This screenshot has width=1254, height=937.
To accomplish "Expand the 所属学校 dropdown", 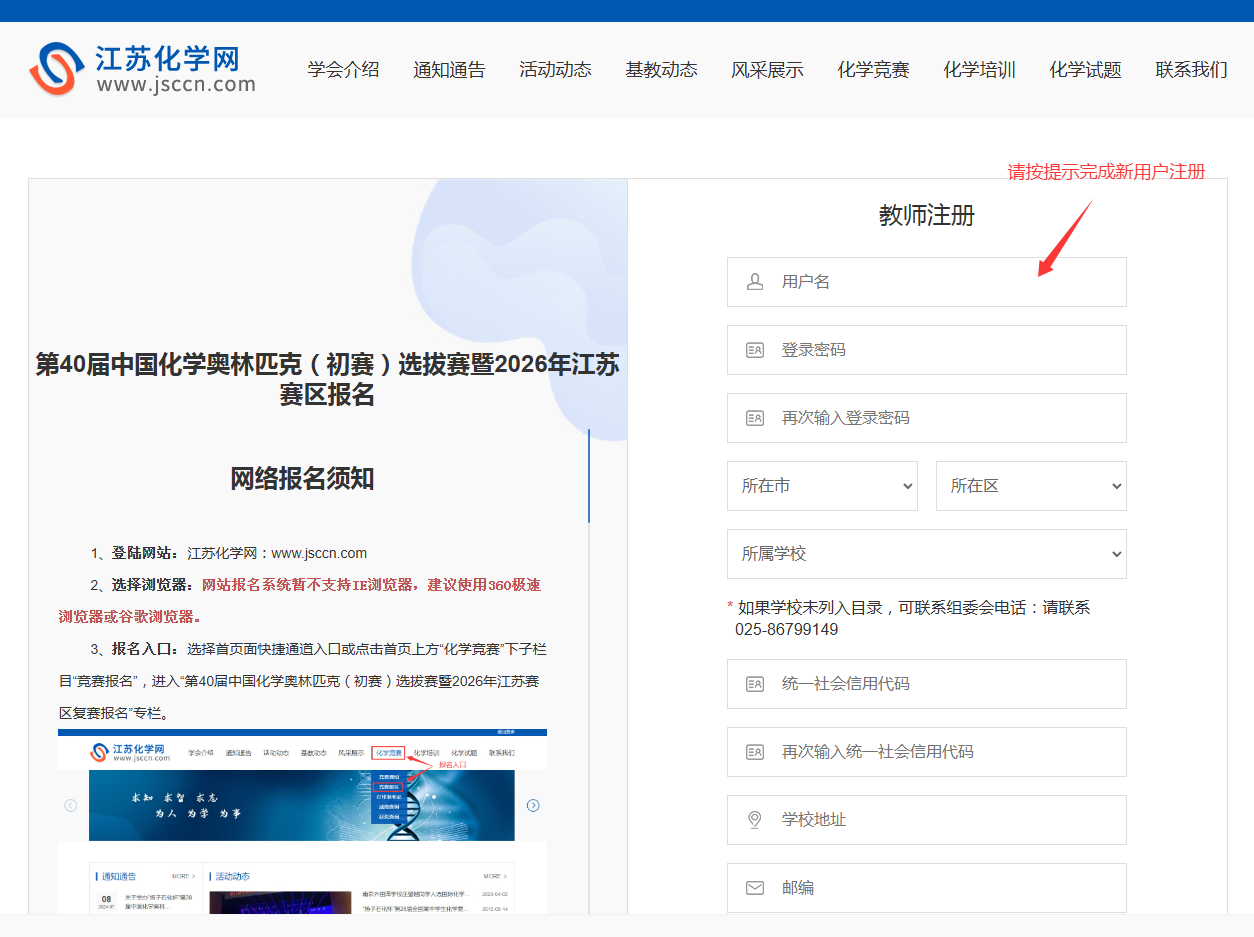I will click(x=927, y=554).
